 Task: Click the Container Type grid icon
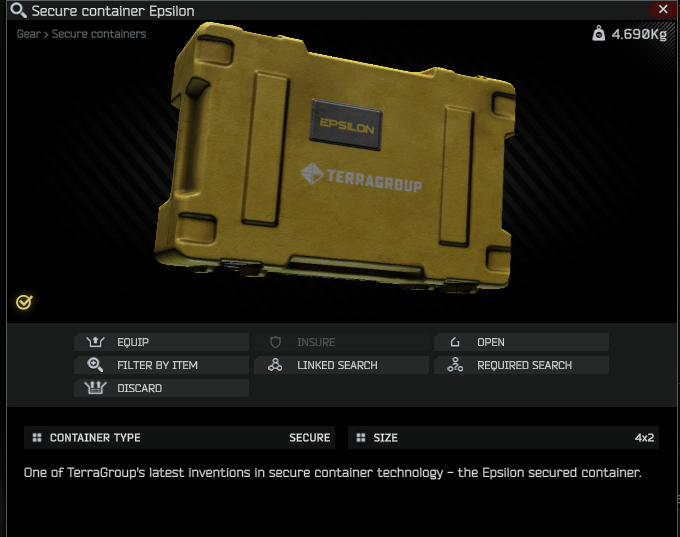tap(37, 438)
